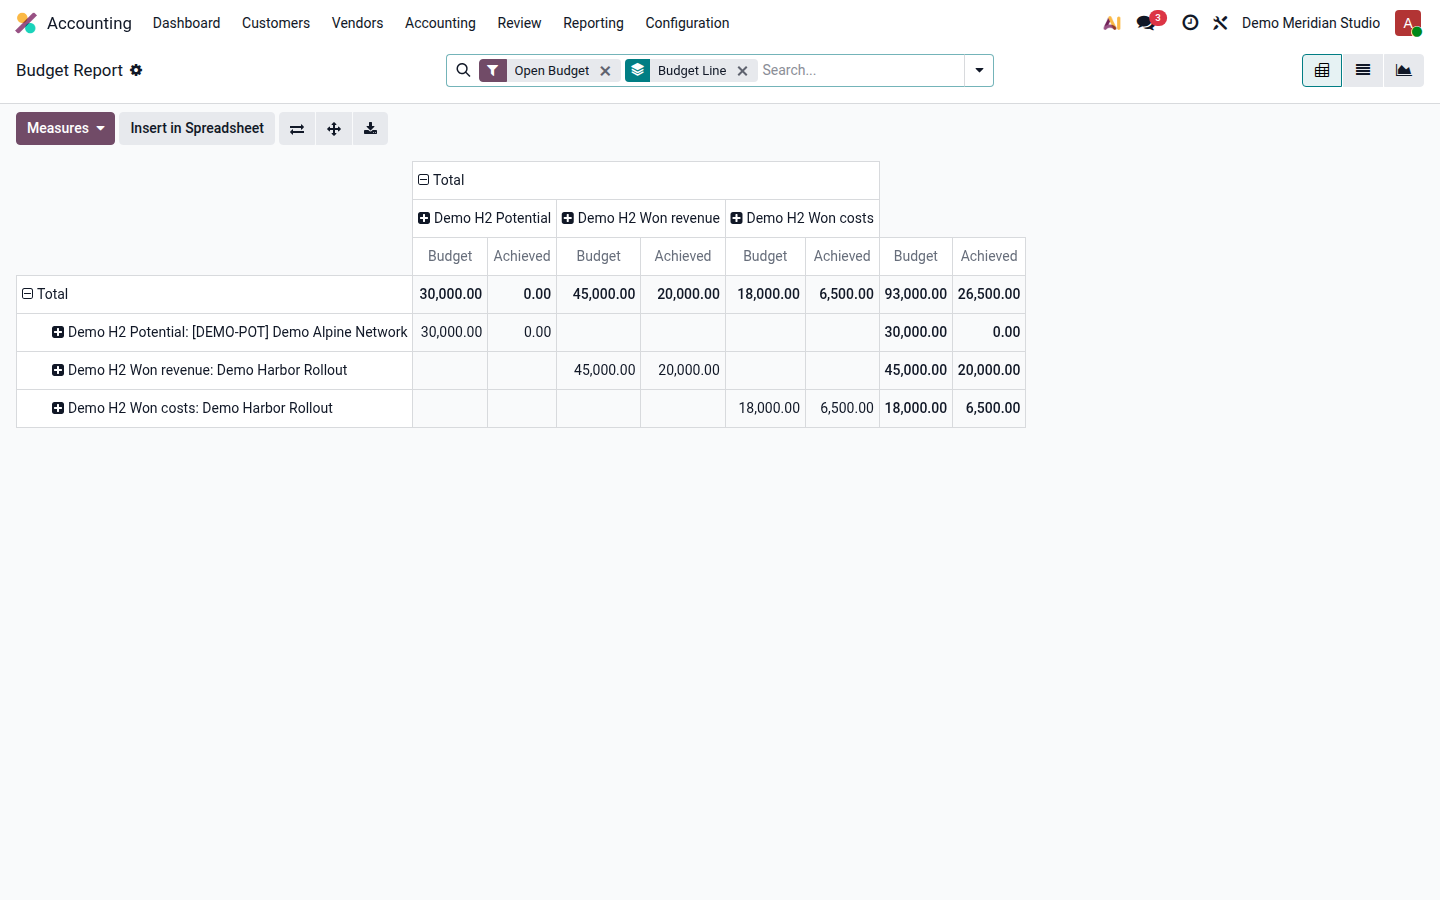The image size is (1440, 900).
Task: Switch to graph view
Action: tap(1404, 70)
